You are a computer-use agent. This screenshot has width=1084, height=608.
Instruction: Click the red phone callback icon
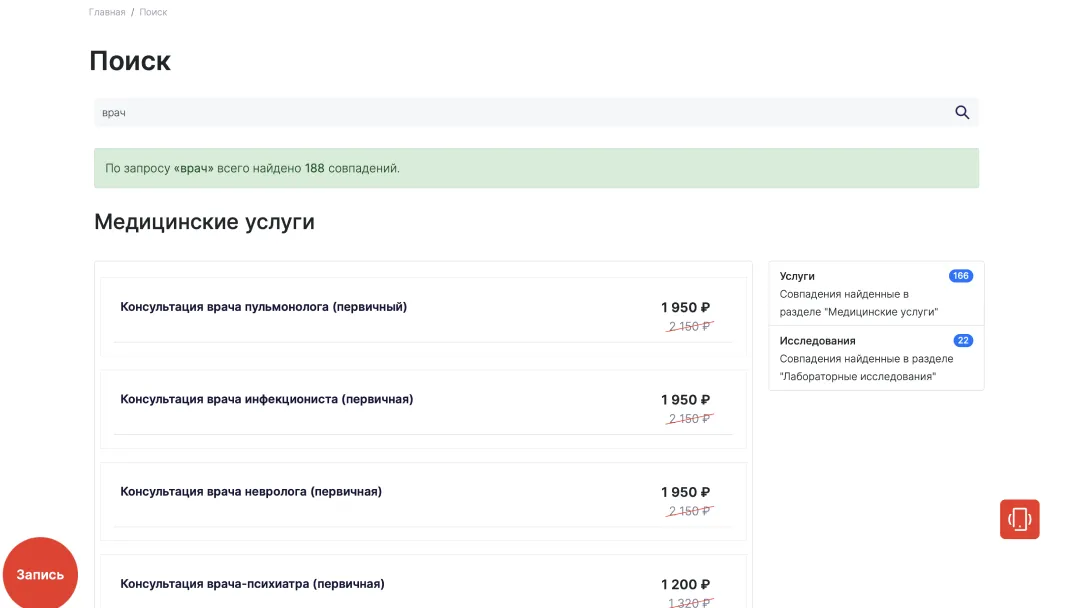pos(1019,519)
